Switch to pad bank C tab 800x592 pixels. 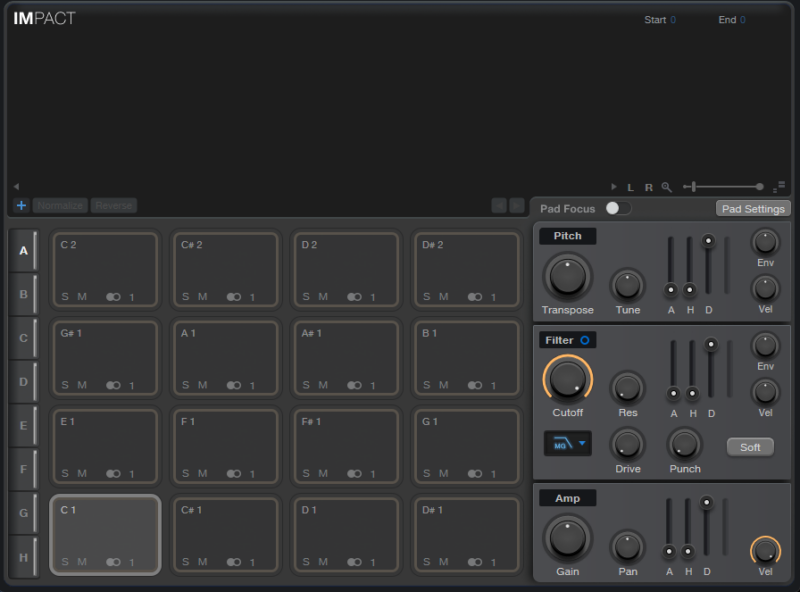tap(23, 338)
